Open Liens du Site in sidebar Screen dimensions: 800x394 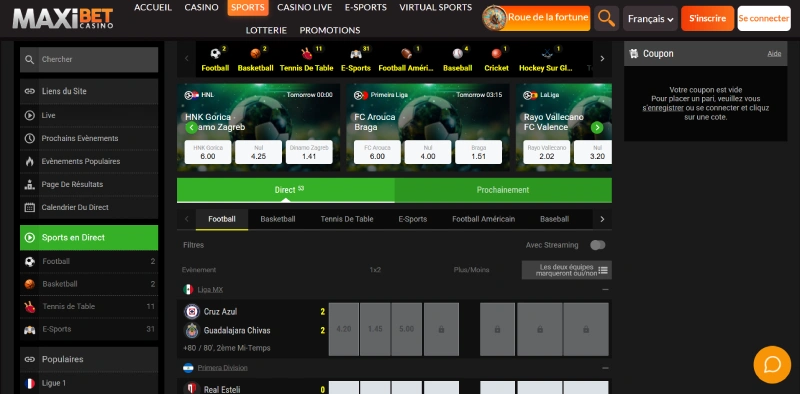pos(89,91)
